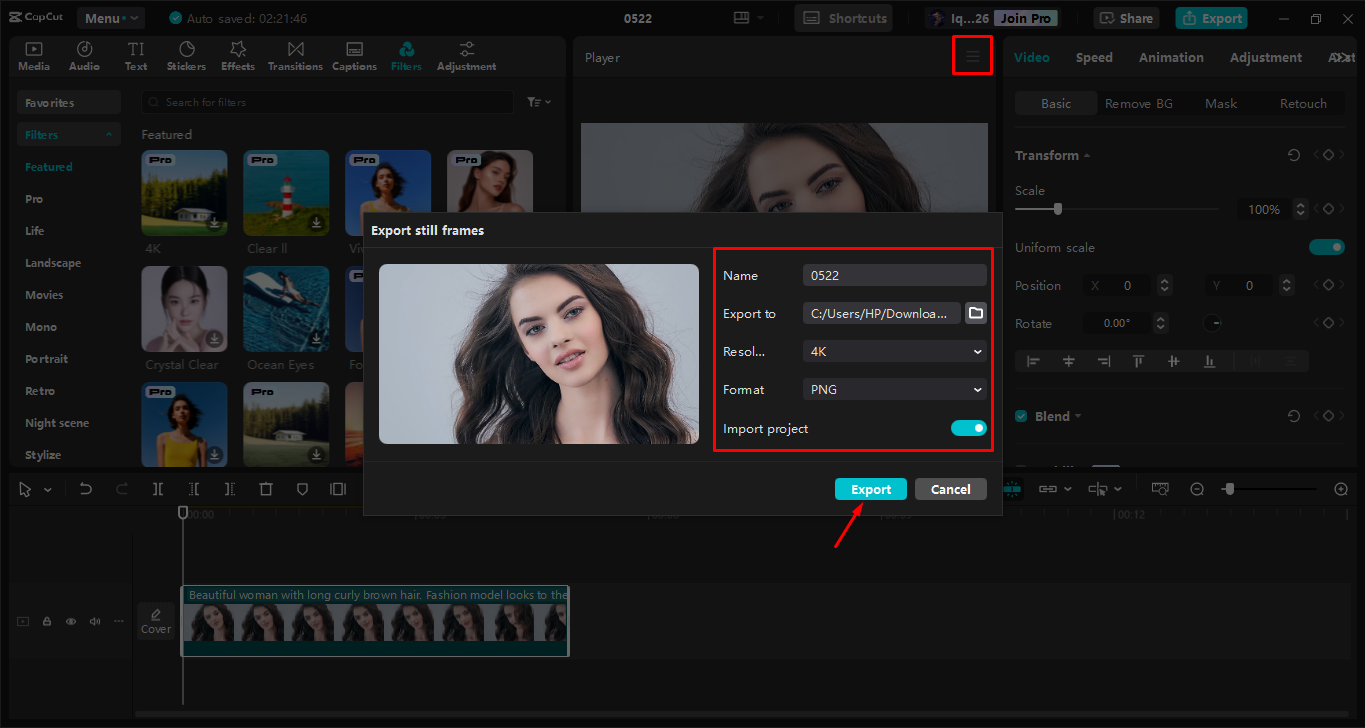This screenshot has width=1365, height=728.
Task: Turn off the Uniform scale toggle
Action: [1326, 247]
